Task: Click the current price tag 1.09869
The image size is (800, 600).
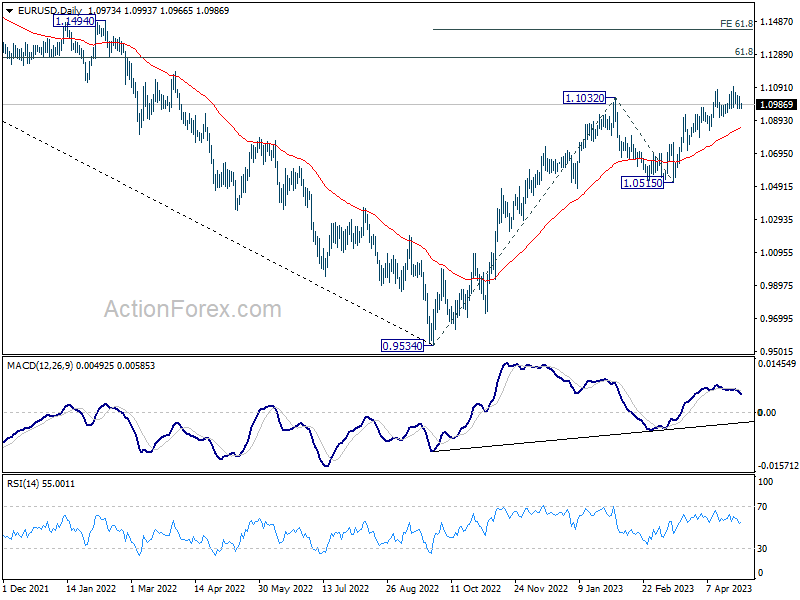Action: click(x=777, y=105)
